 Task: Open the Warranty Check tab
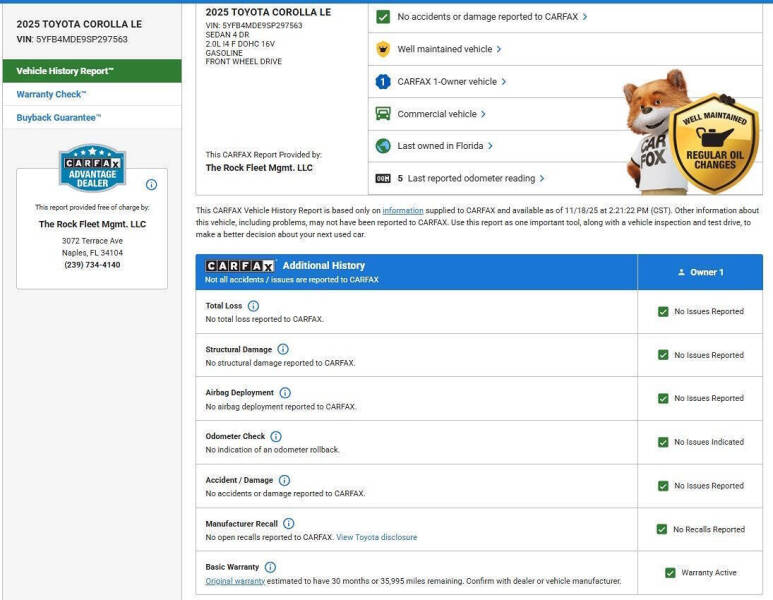pyautogui.click(x=51, y=94)
